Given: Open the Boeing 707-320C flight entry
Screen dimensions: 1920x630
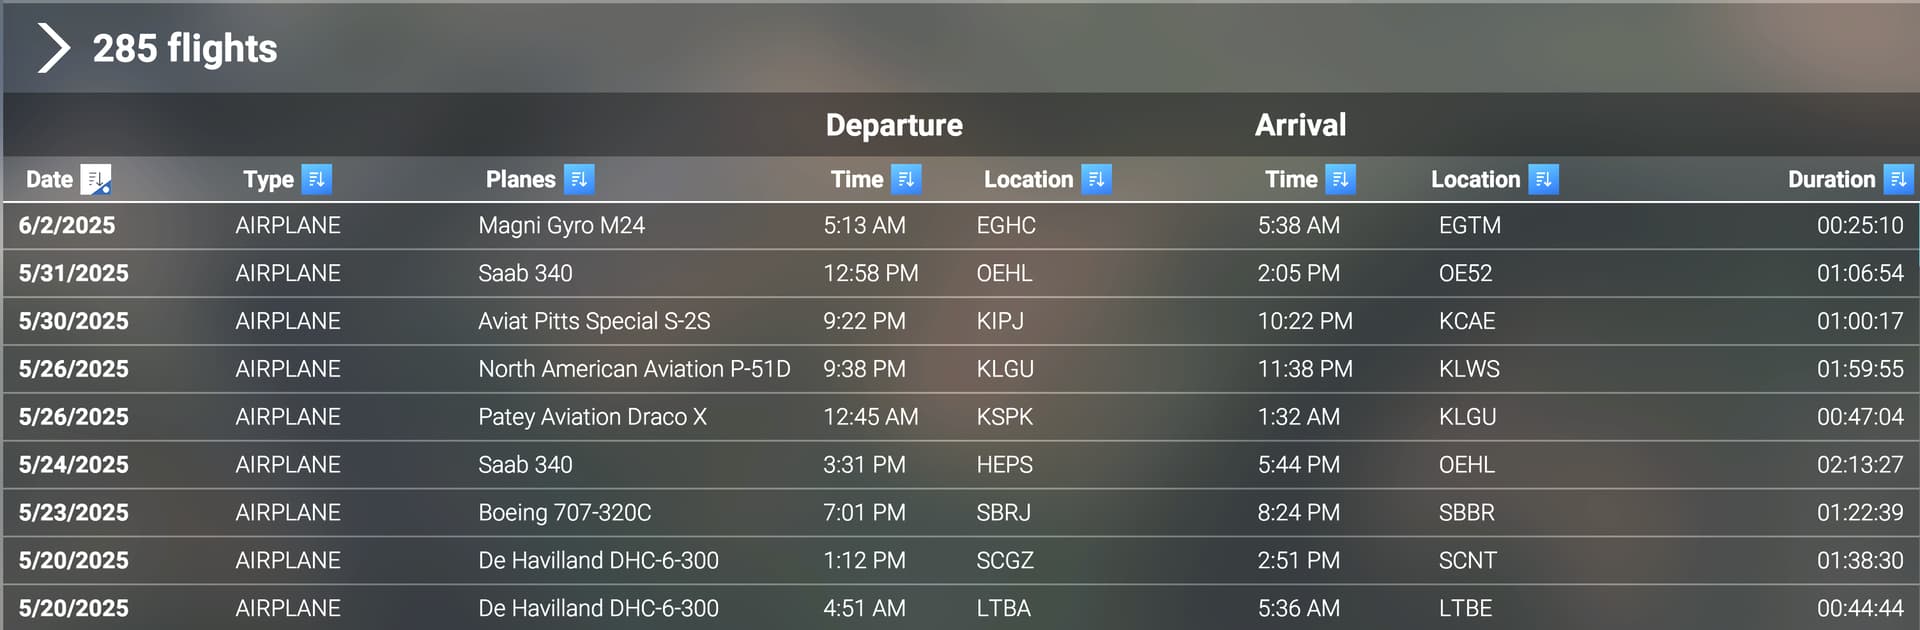Looking at the screenshot, I should [x=960, y=513].
